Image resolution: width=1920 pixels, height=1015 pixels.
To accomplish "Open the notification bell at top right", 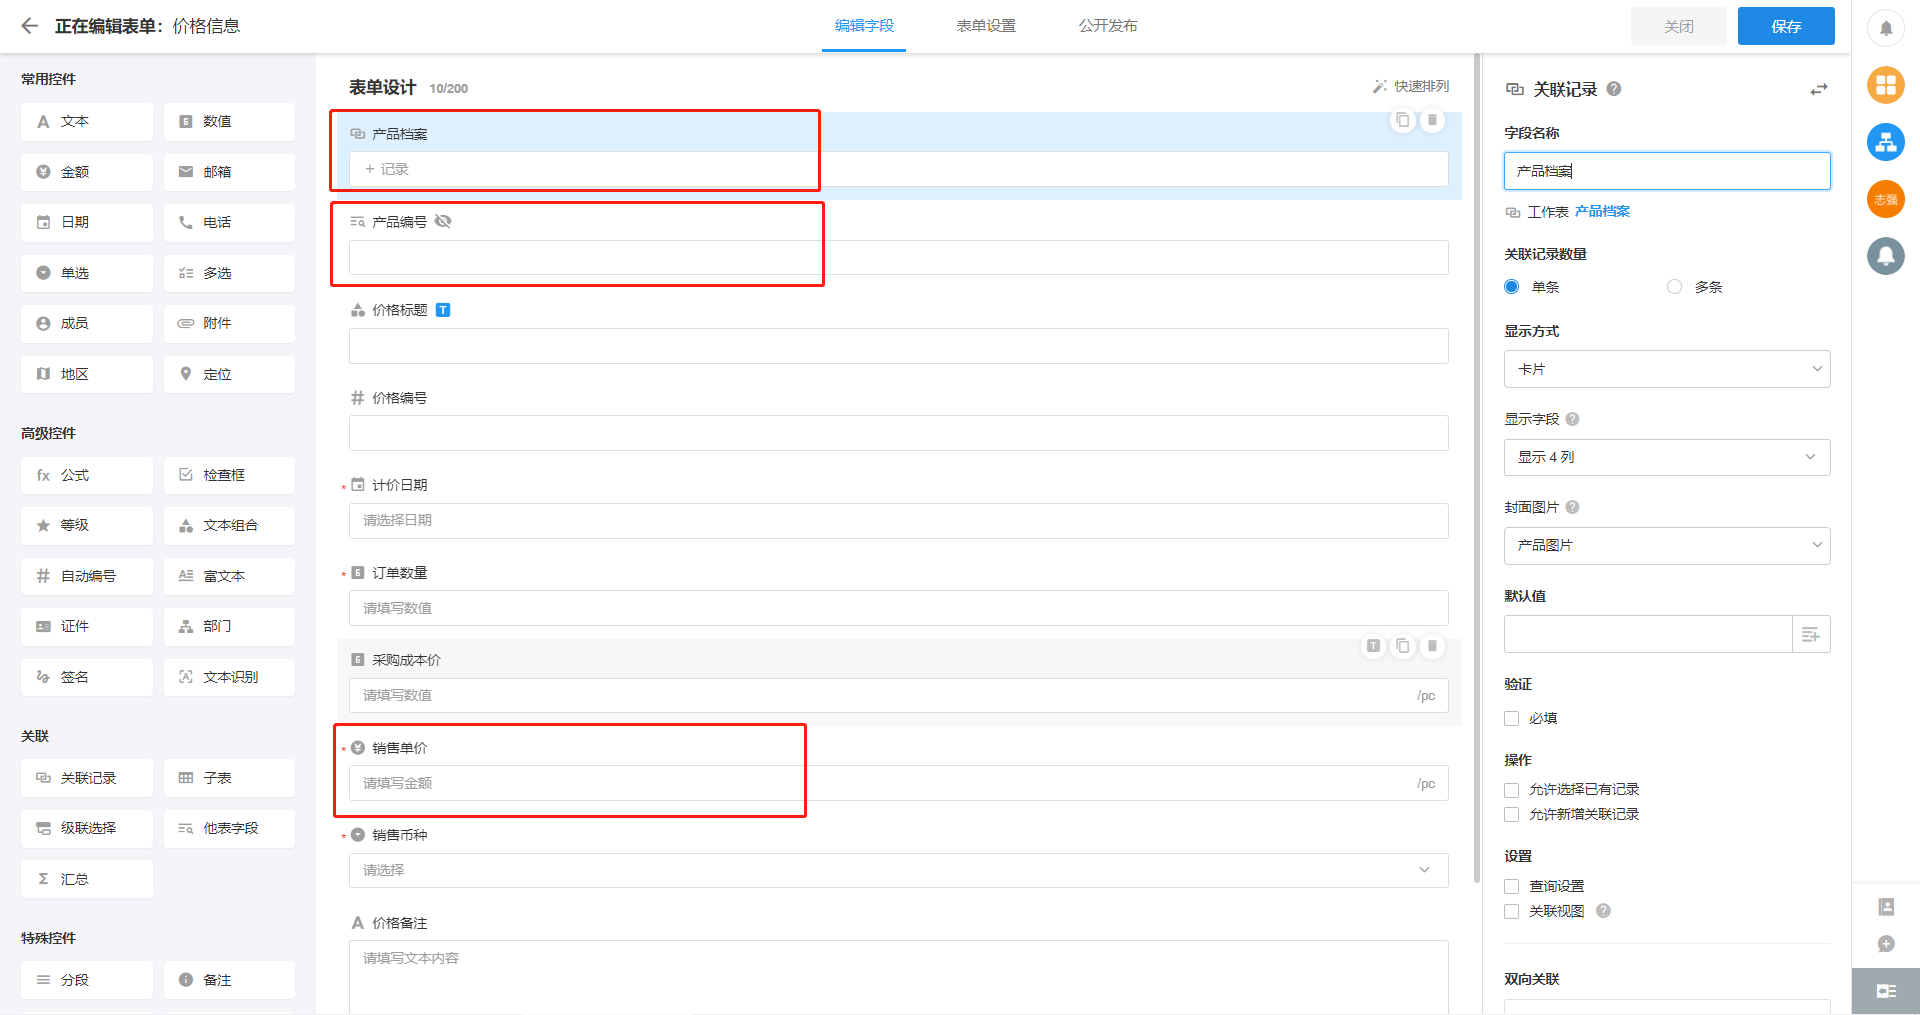I will click(x=1886, y=28).
